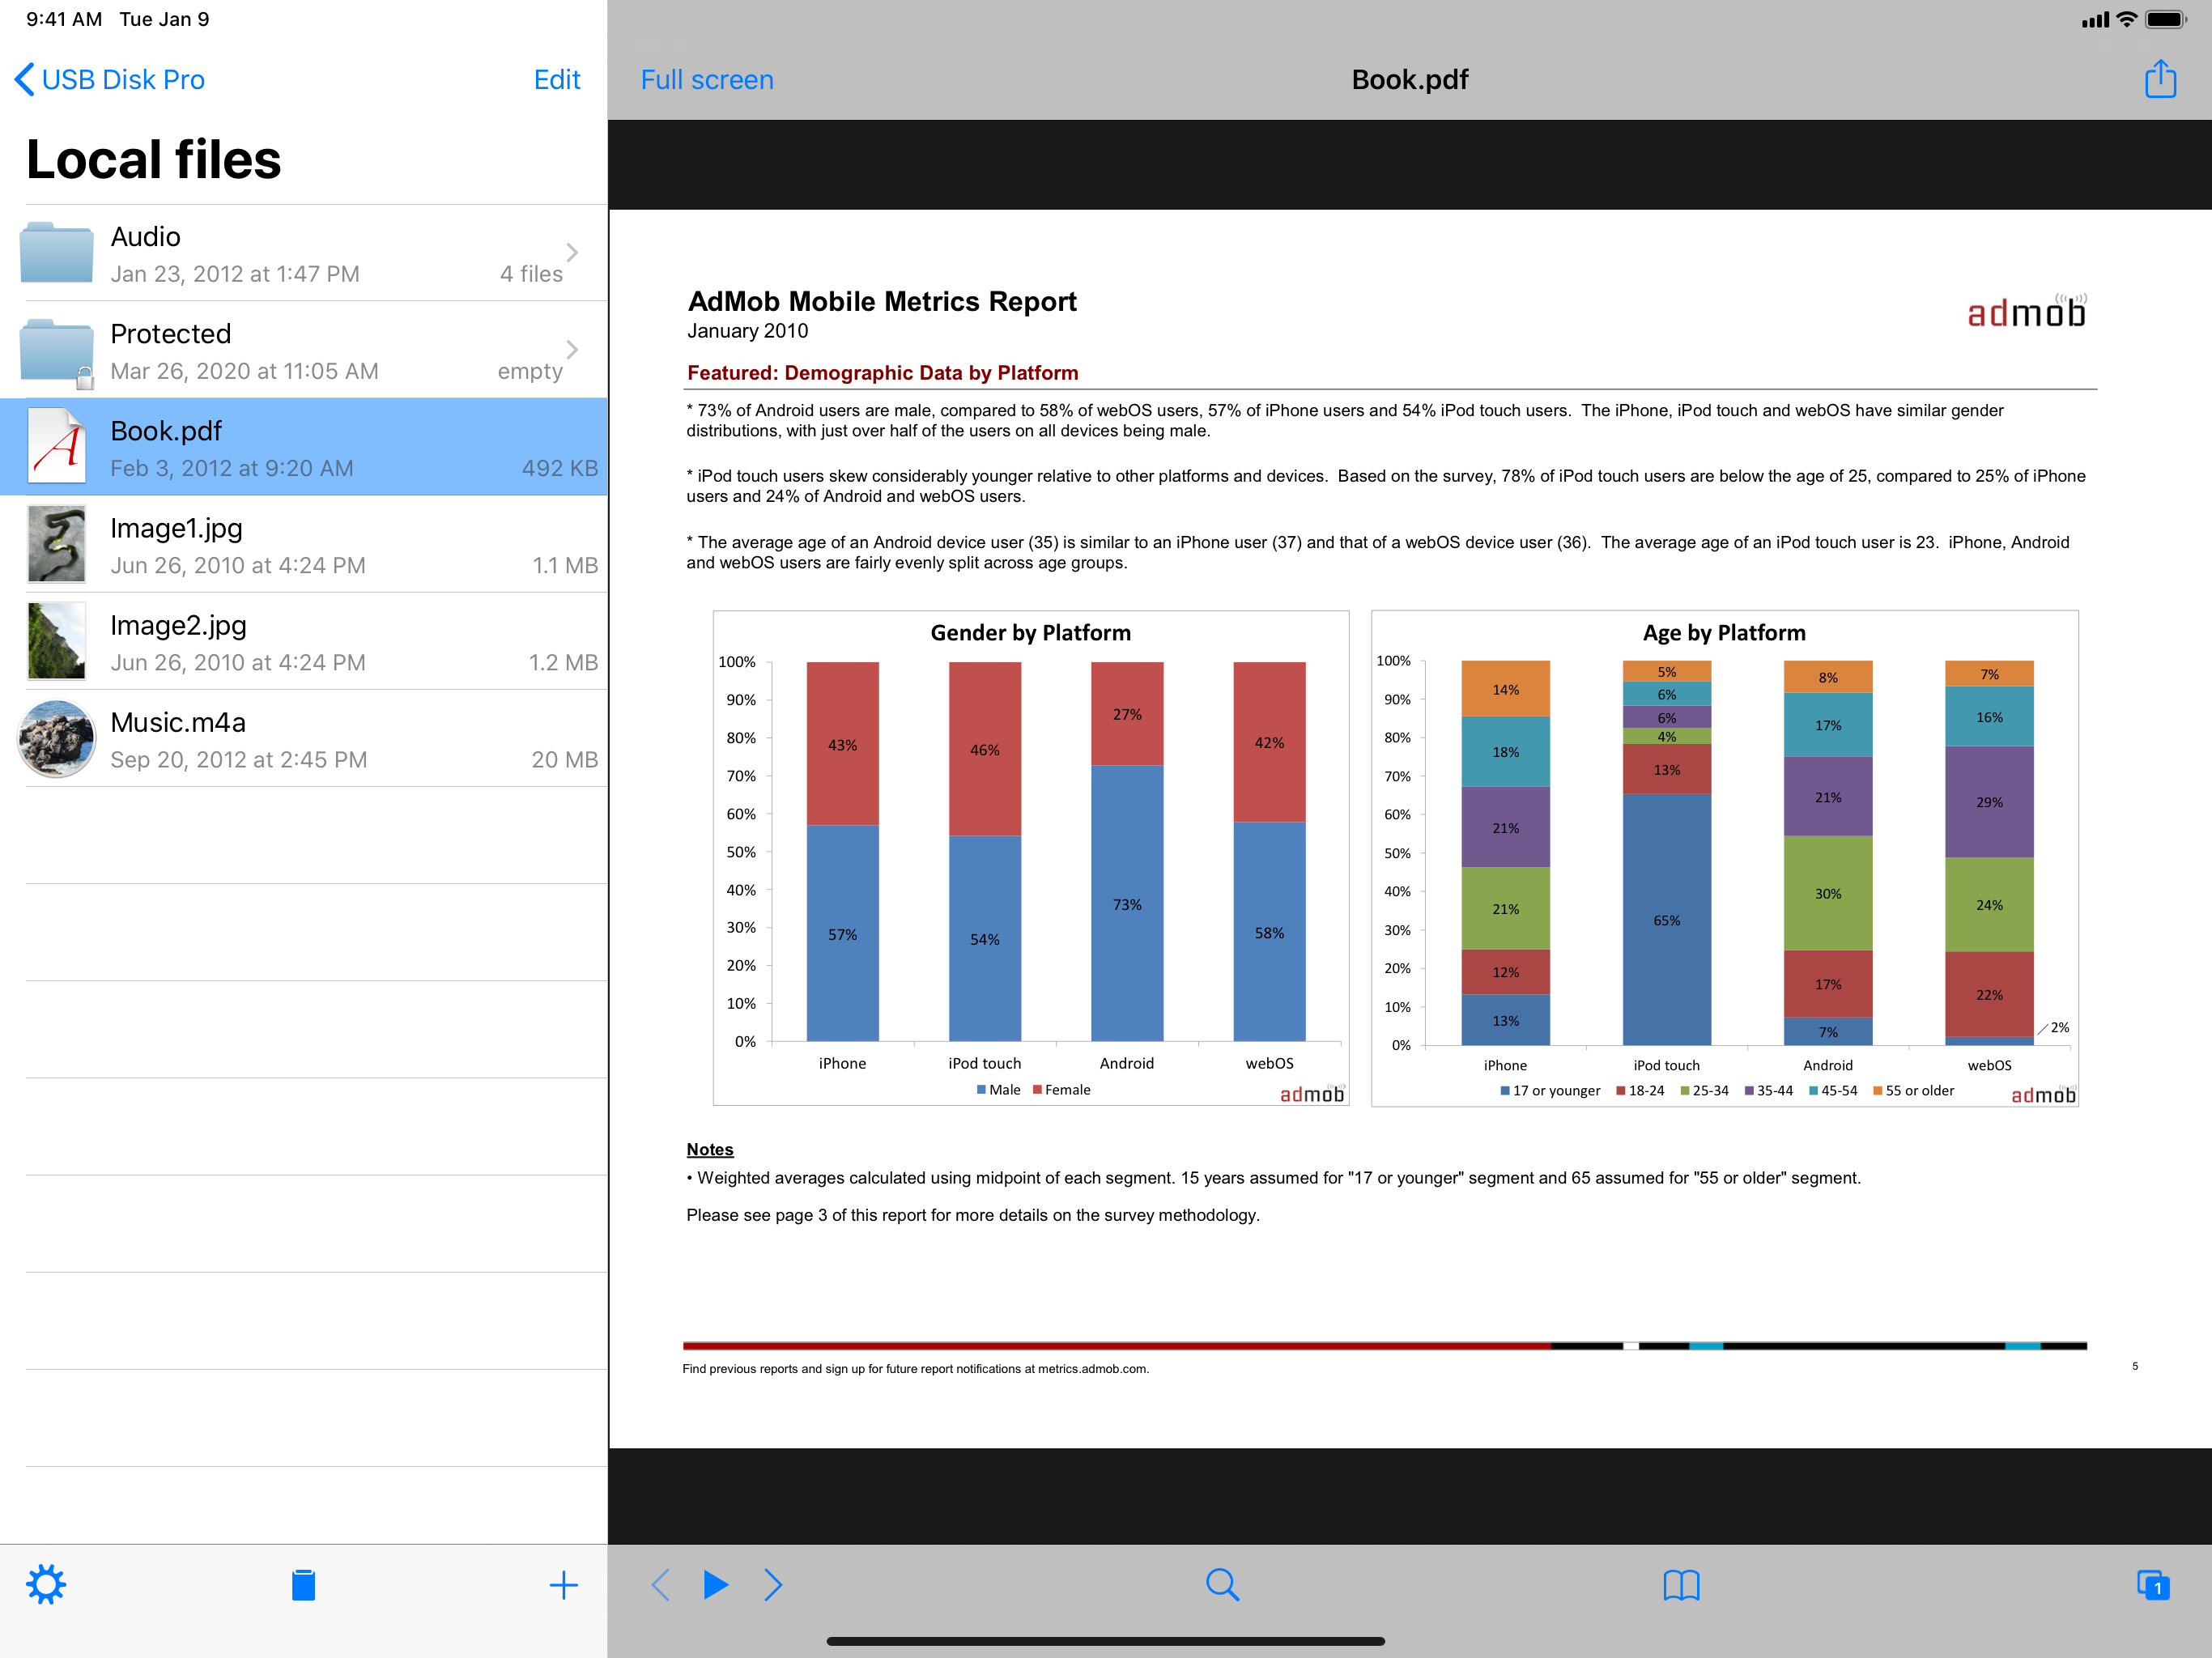Screen dimensions: 2212x1658
Task: Tap Edit in Local files
Action: coord(557,79)
